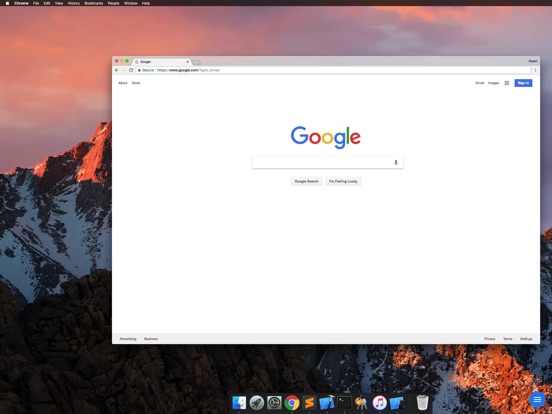552x414 pixels.
Task: Launch Sublime Text from the Dock
Action: click(x=309, y=402)
